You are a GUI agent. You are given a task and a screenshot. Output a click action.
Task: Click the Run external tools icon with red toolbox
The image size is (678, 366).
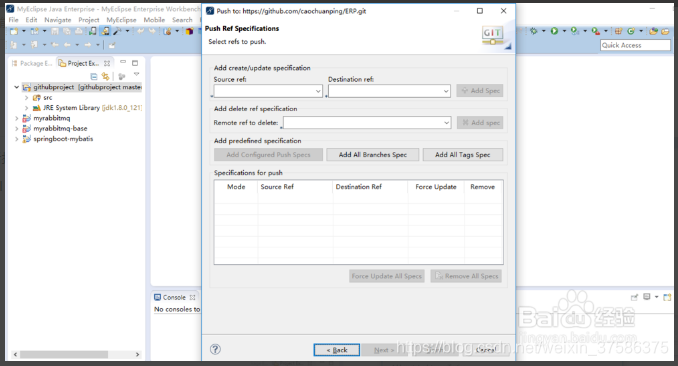click(596, 31)
